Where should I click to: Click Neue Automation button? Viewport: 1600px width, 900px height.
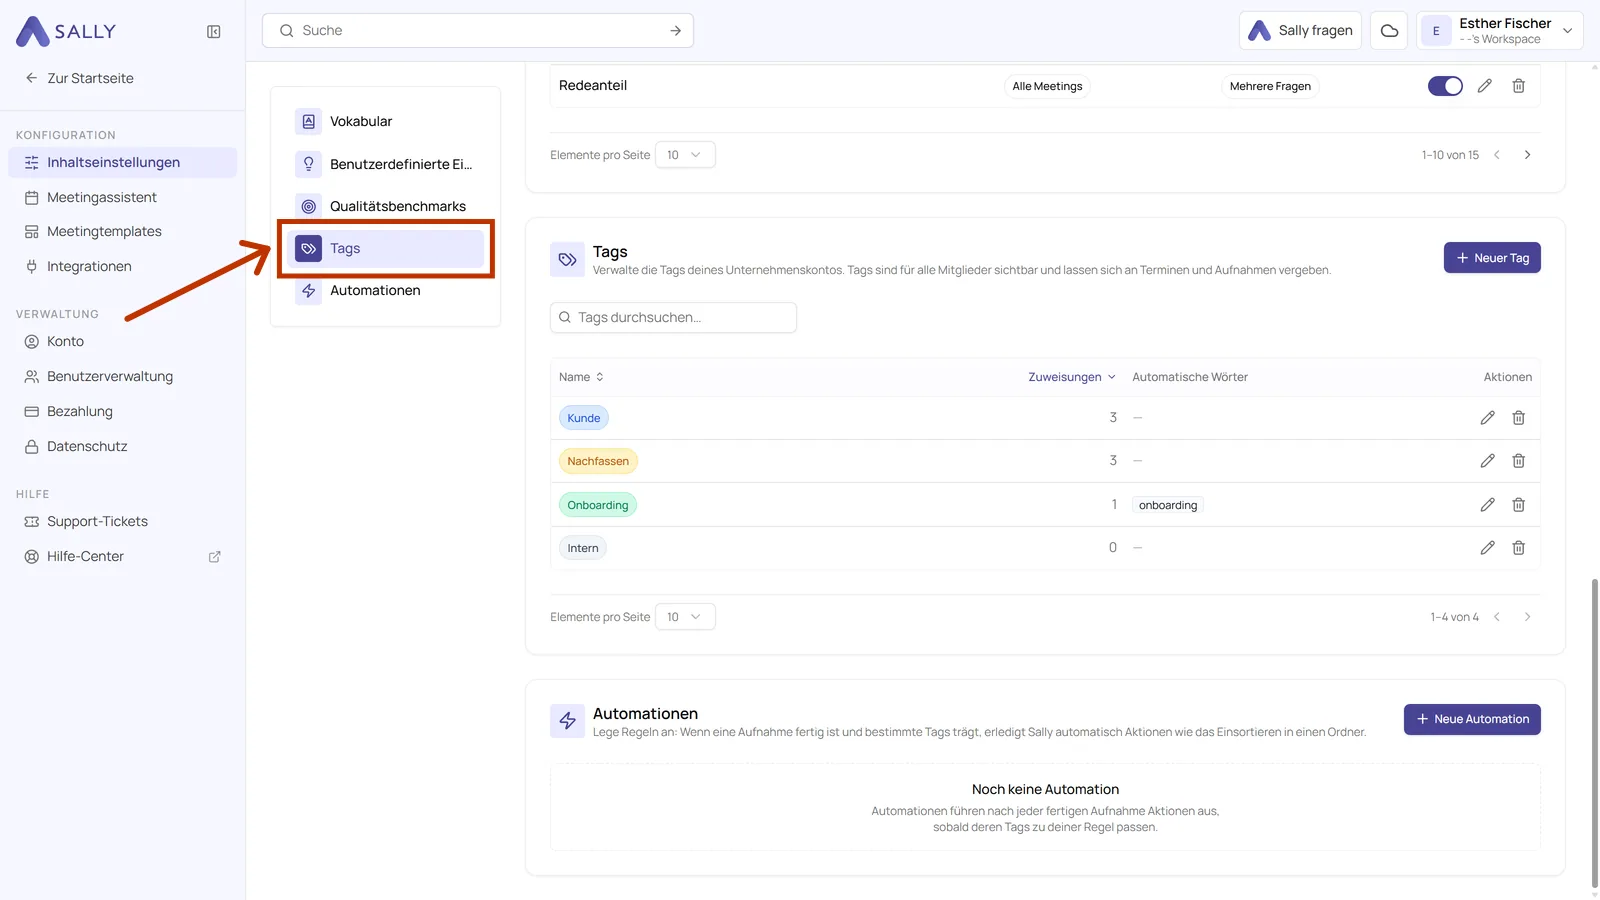1472,720
